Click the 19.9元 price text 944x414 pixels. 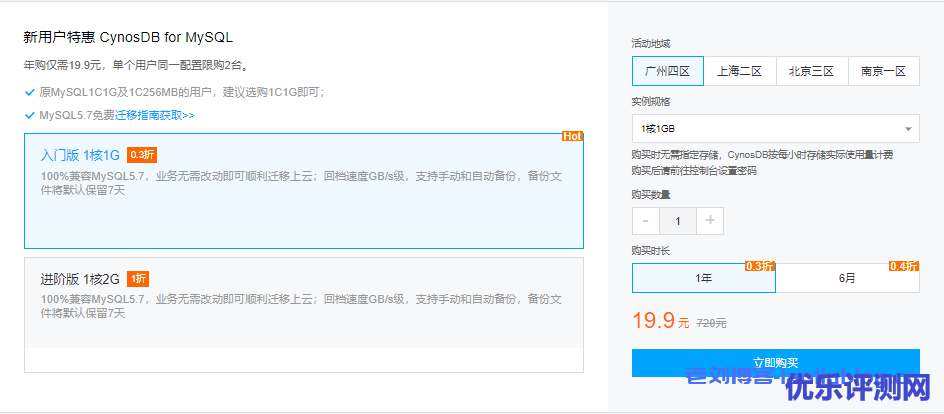pos(660,321)
